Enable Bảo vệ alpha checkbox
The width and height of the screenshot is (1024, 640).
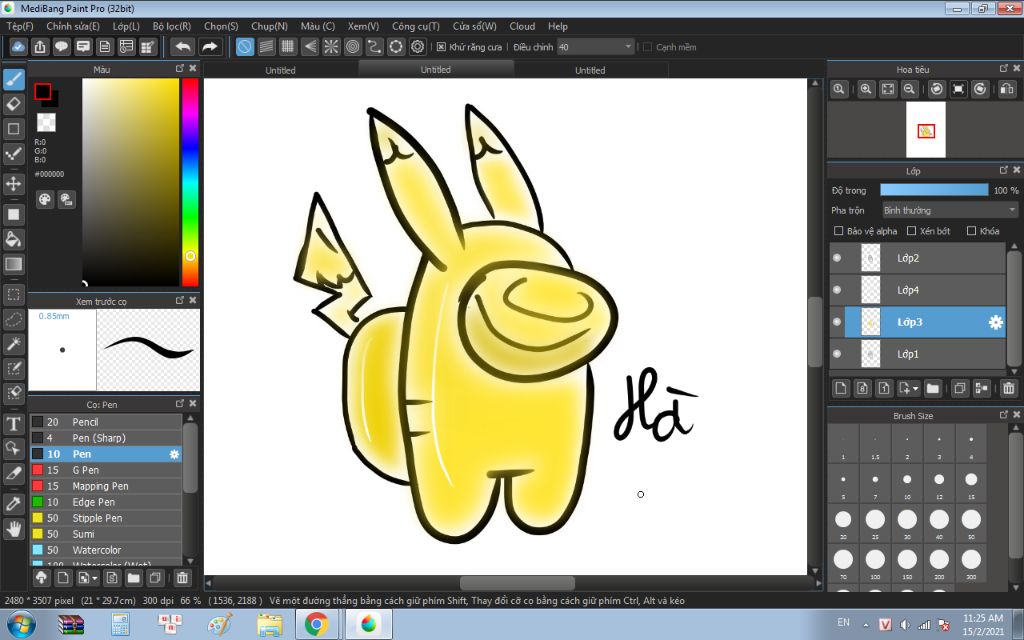[839, 231]
